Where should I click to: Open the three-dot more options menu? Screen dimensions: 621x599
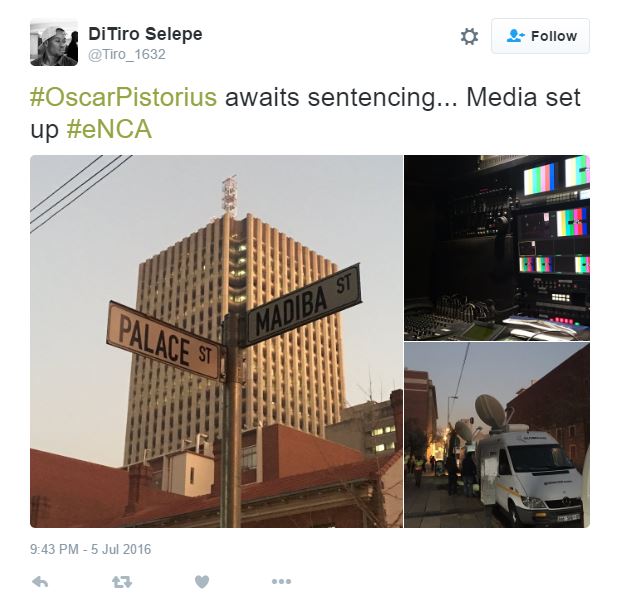[282, 582]
